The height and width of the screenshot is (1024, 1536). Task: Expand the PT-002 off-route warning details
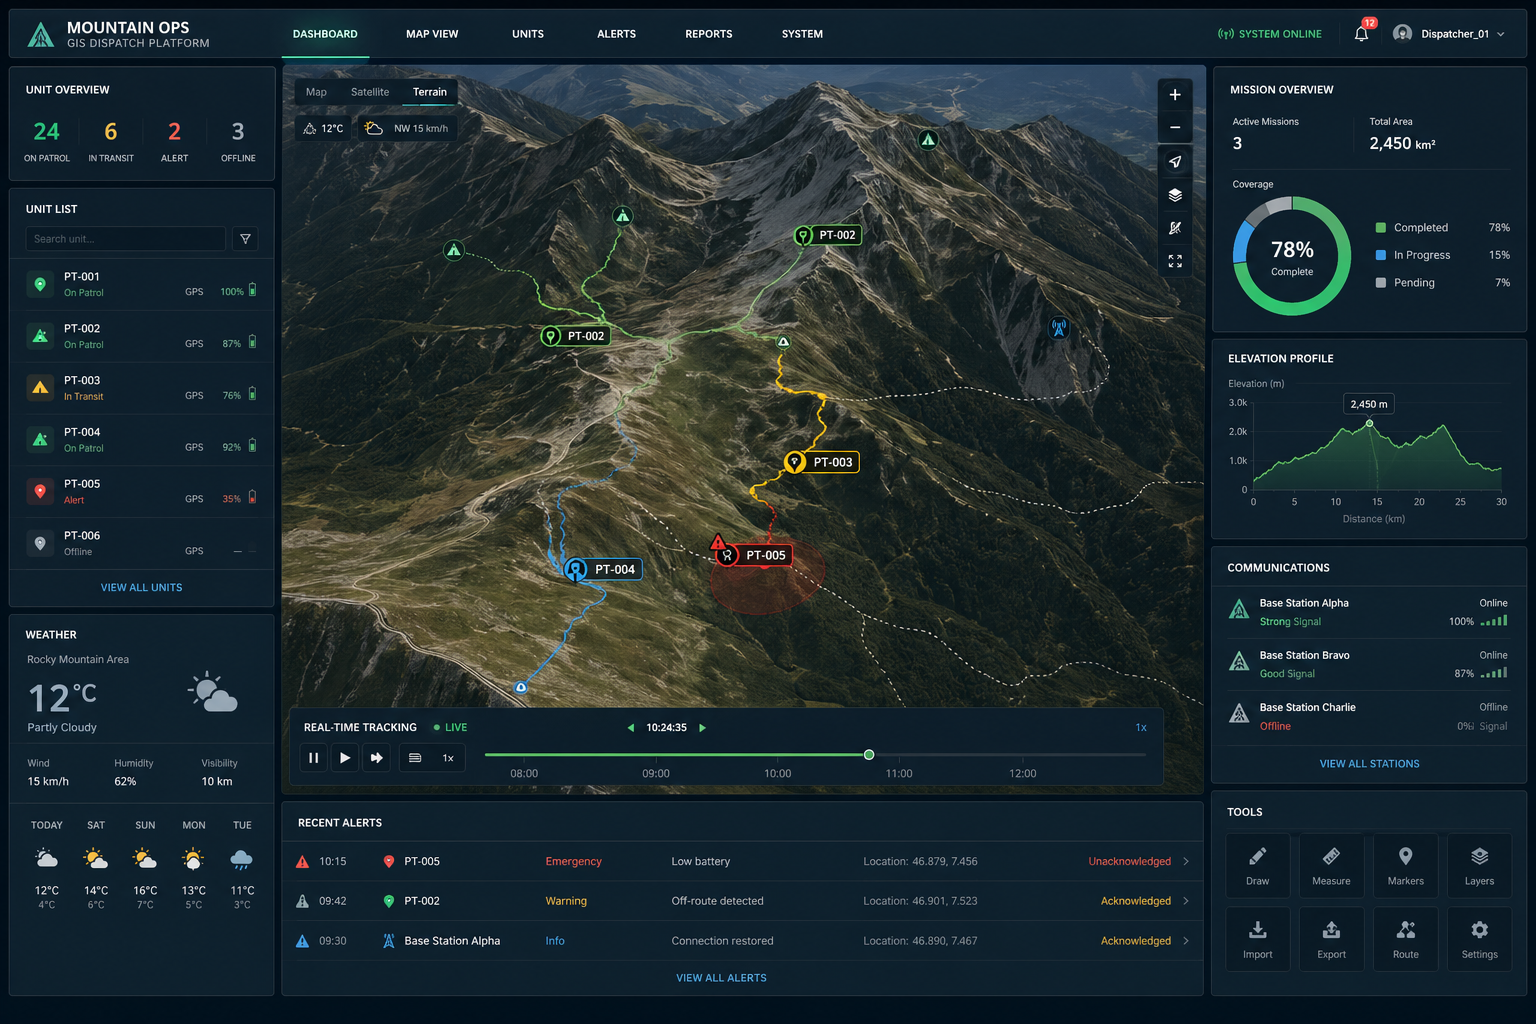(1185, 901)
